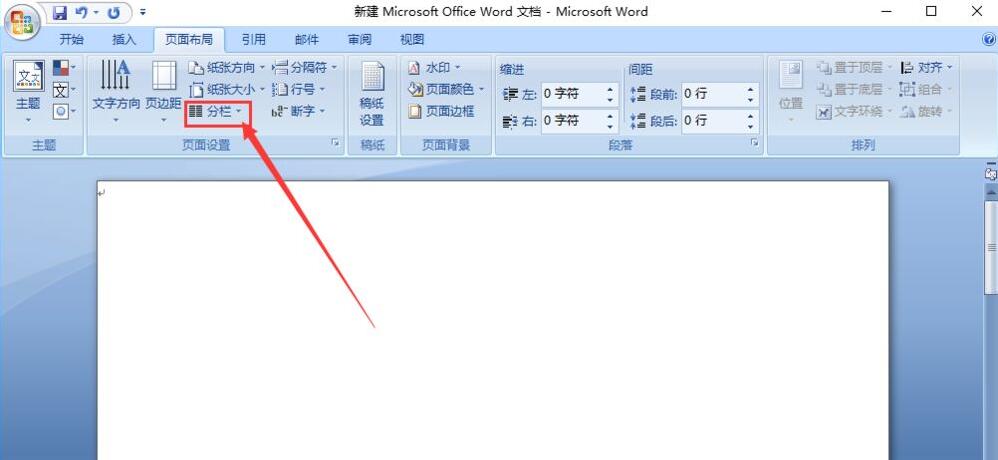Select the 页面布局 tab

188,39
